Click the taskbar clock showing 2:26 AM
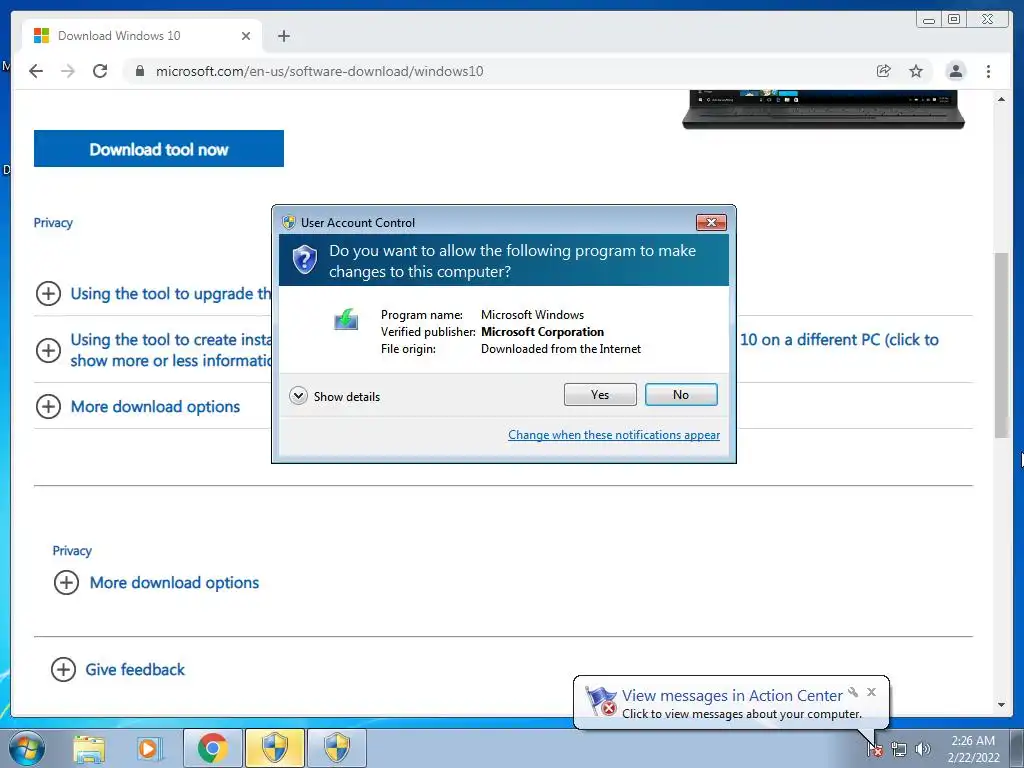Image resolution: width=1024 pixels, height=768 pixels. (973, 749)
